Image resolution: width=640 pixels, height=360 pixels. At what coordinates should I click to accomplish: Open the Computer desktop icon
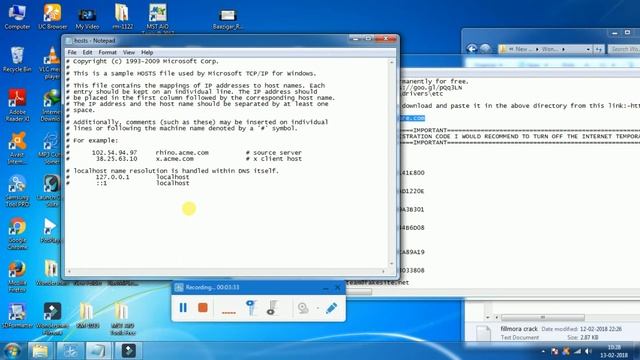point(17,17)
